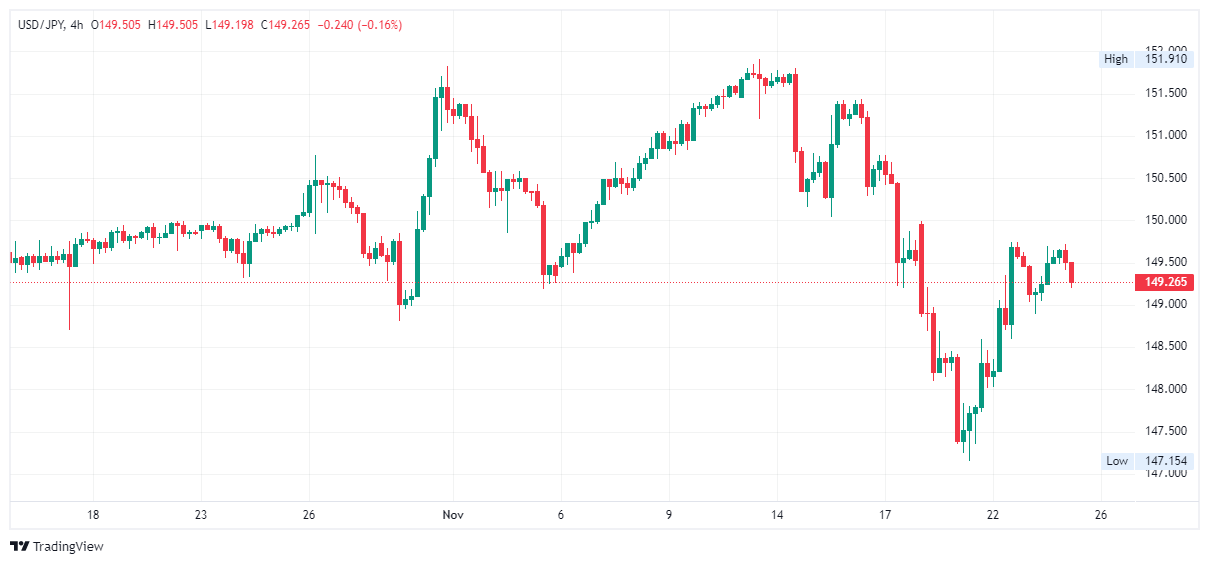The image size is (1209, 564).
Task: Click the 18 date on time axis
Action: point(93,516)
